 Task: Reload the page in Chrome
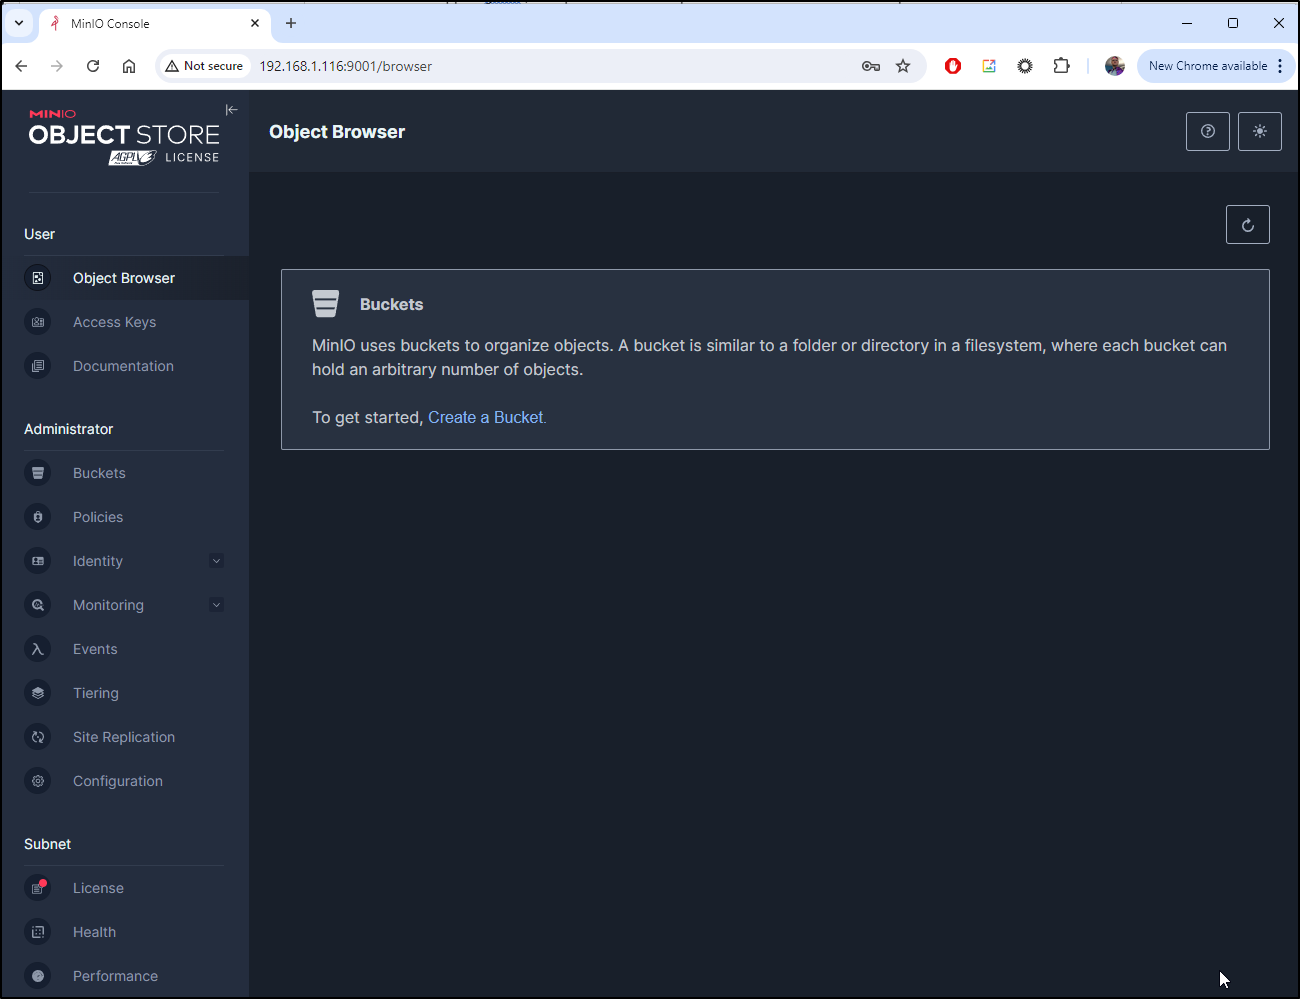93,66
